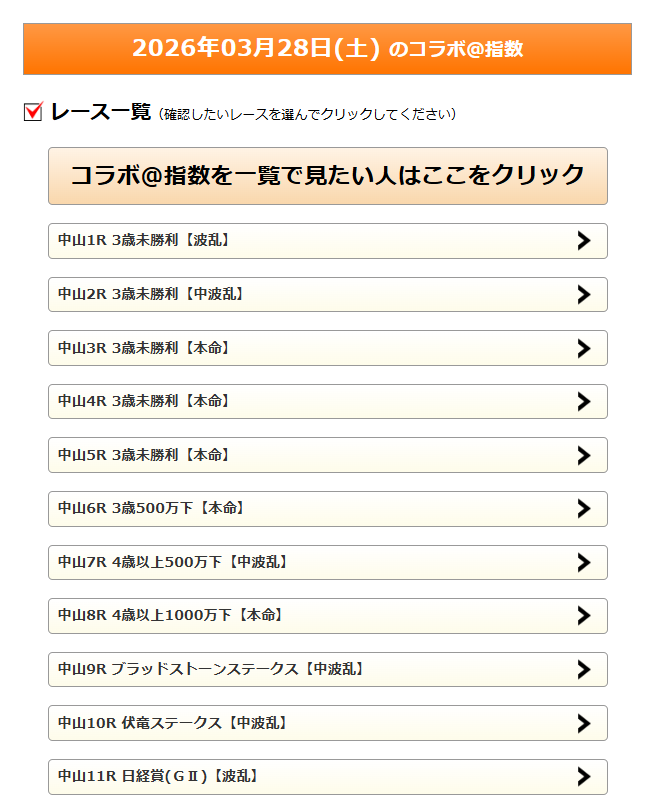Click the arrow icon on 中山5R row
Screen dimensions: 645x797
[584, 455]
